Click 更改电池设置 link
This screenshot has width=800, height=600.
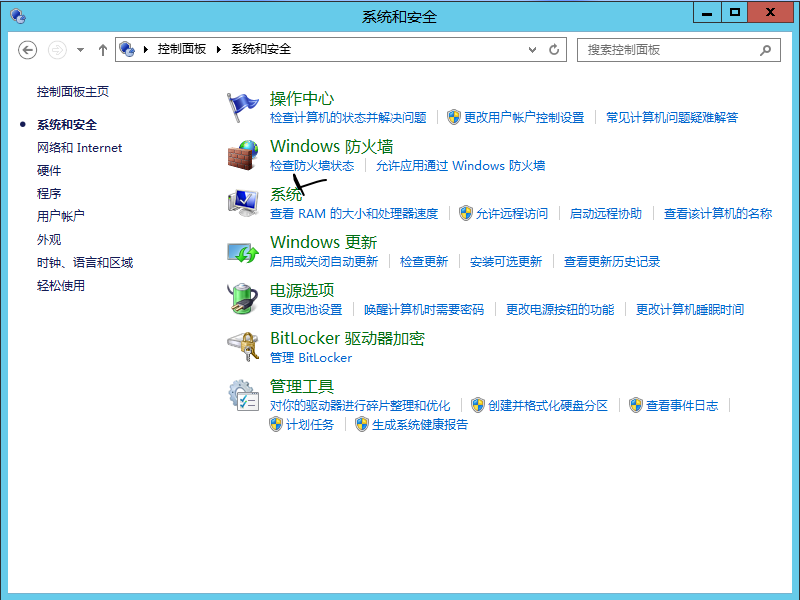306,310
